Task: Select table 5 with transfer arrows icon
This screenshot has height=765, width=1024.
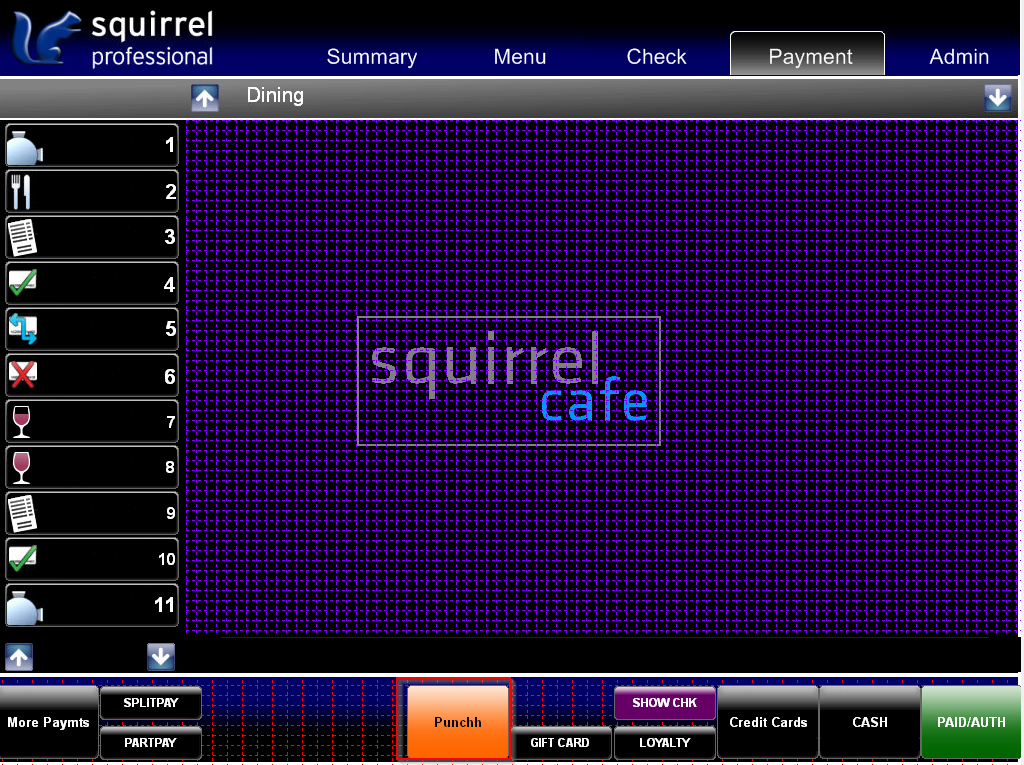Action: [92, 329]
